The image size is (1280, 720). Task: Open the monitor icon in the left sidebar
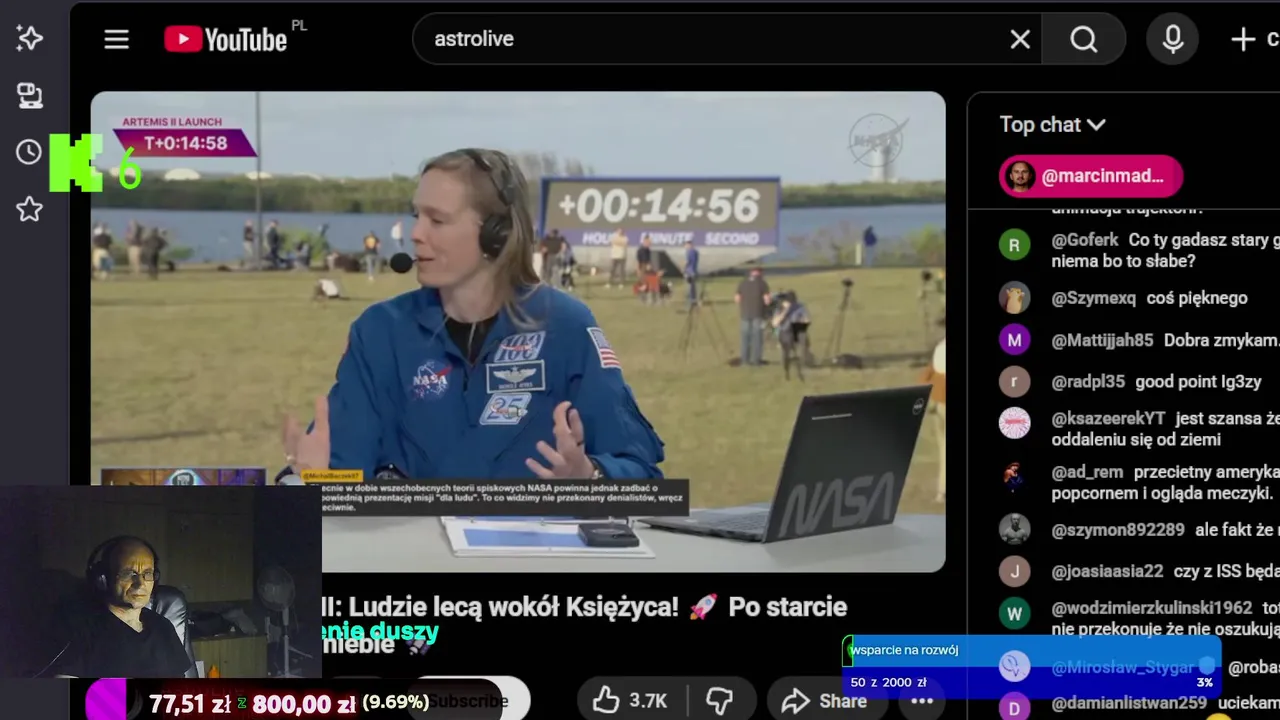29,95
